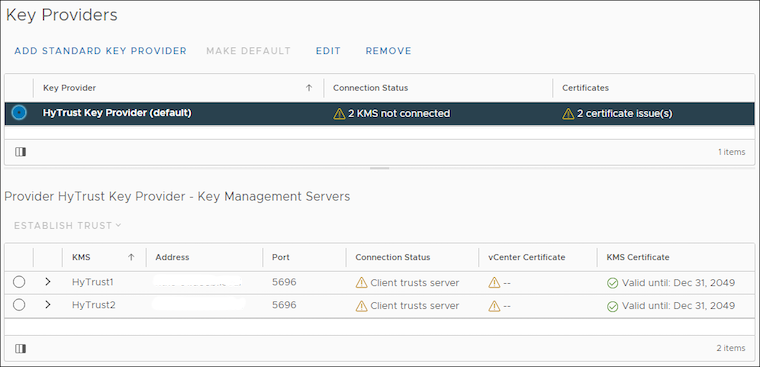
Task: Click sort arrow in Key Provider column header
Action: click(x=309, y=88)
